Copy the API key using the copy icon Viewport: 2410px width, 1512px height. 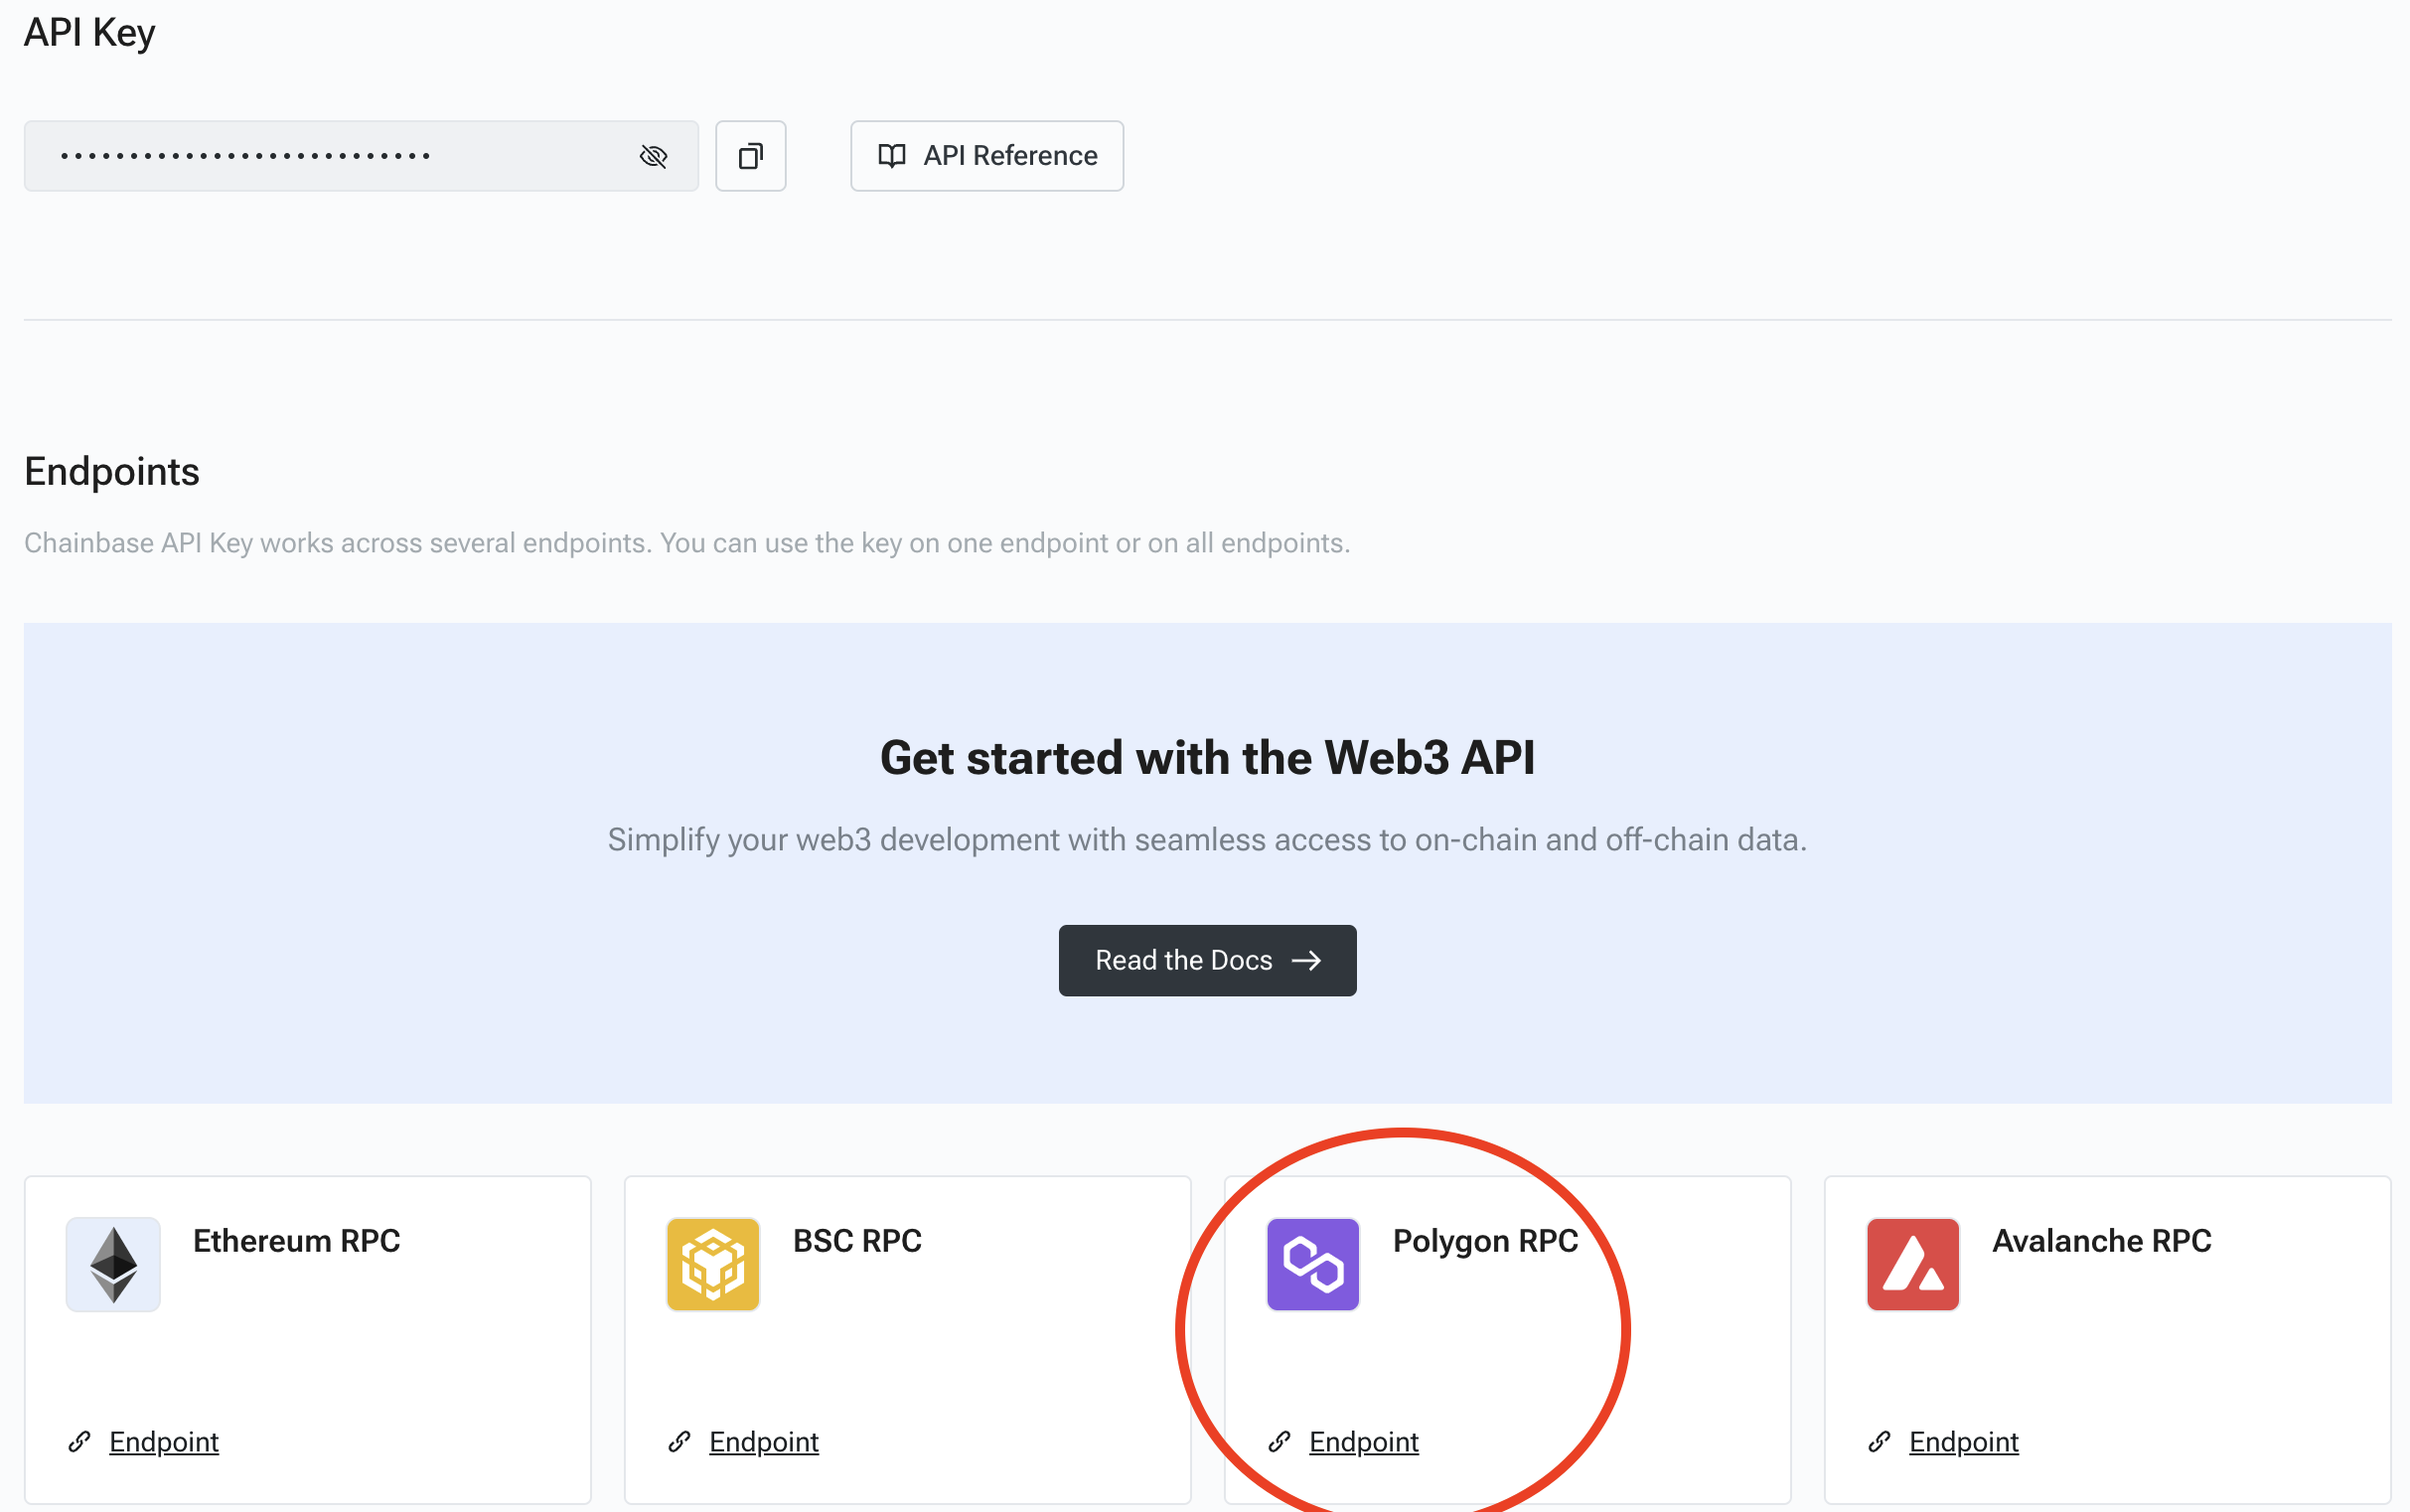pyautogui.click(x=750, y=155)
